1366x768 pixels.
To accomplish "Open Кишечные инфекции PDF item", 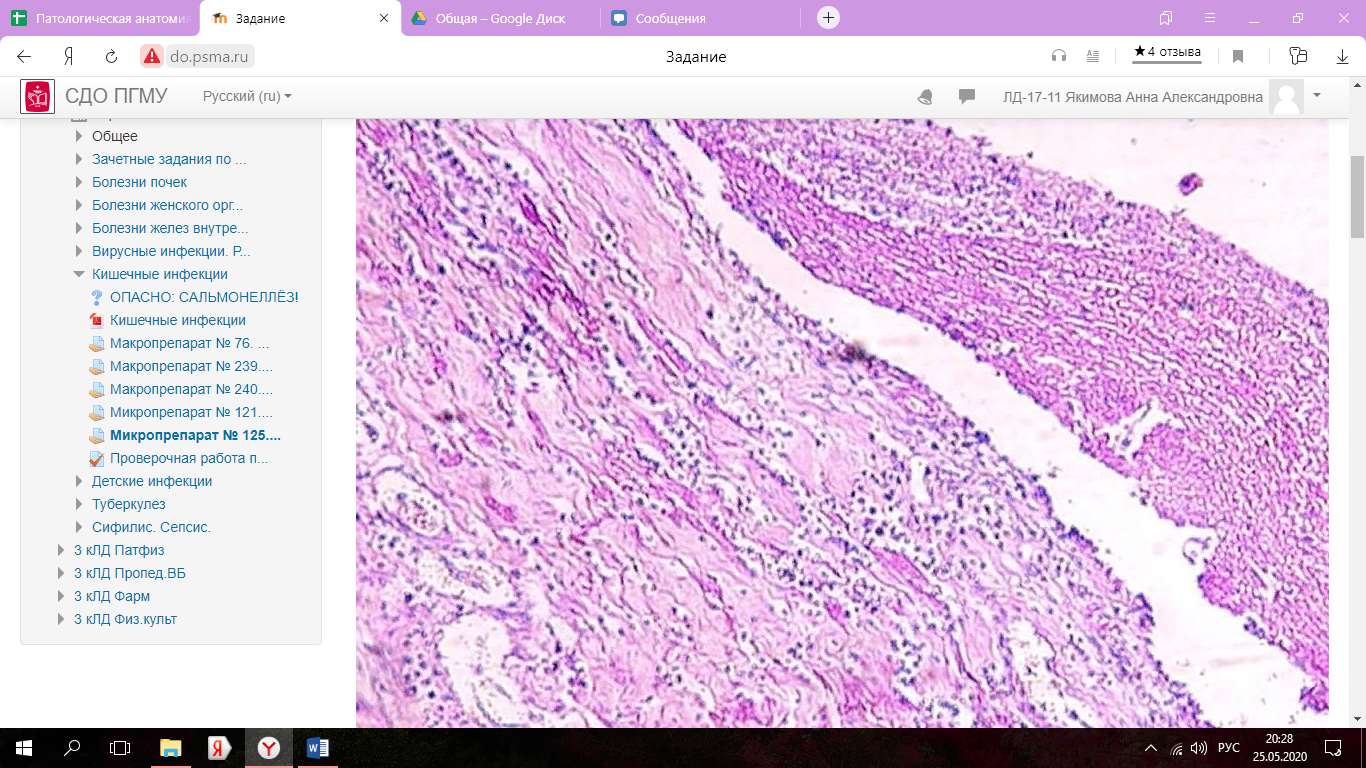I will (x=178, y=320).
